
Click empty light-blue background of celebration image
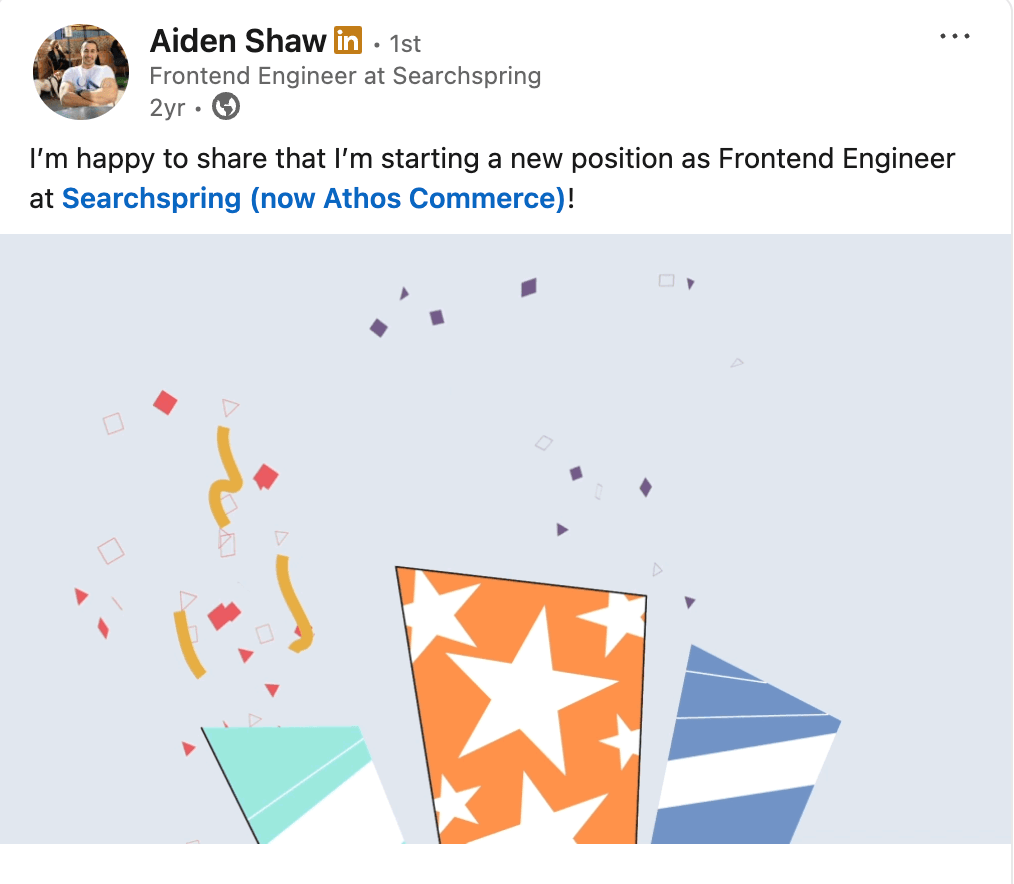(x=850, y=450)
